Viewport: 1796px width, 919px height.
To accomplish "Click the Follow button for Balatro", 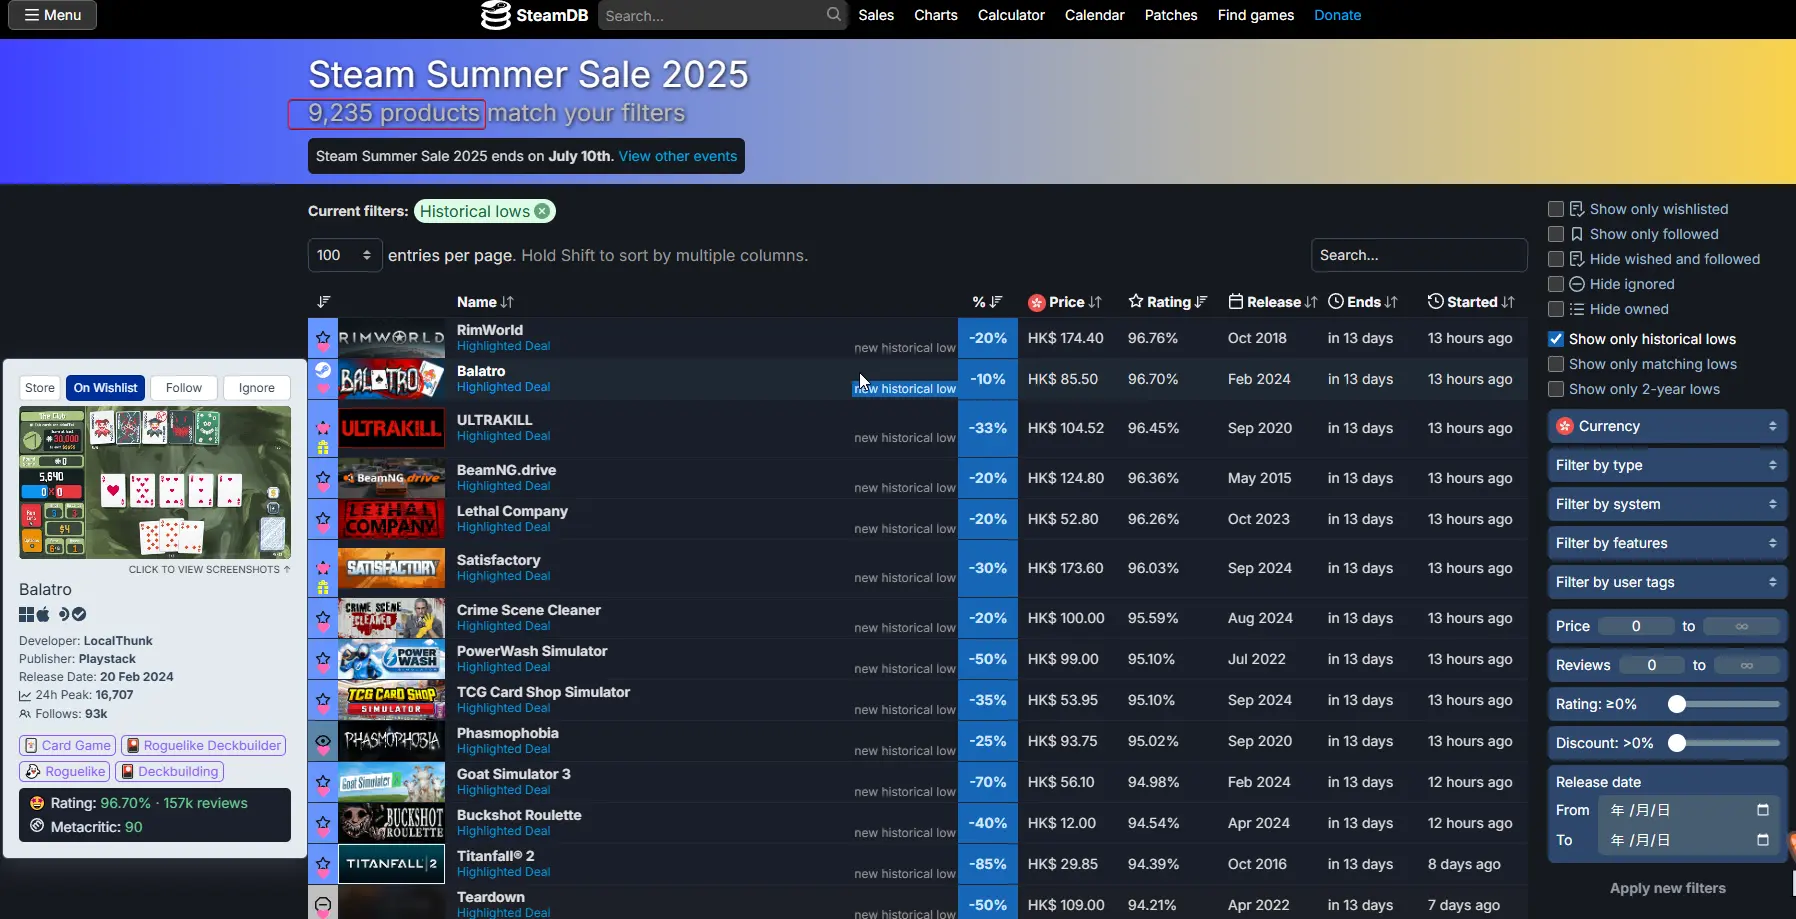I will [184, 388].
